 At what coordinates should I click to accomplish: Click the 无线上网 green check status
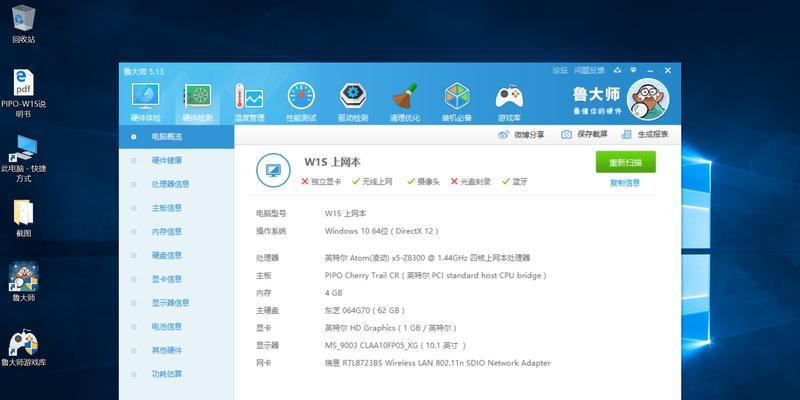point(372,181)
